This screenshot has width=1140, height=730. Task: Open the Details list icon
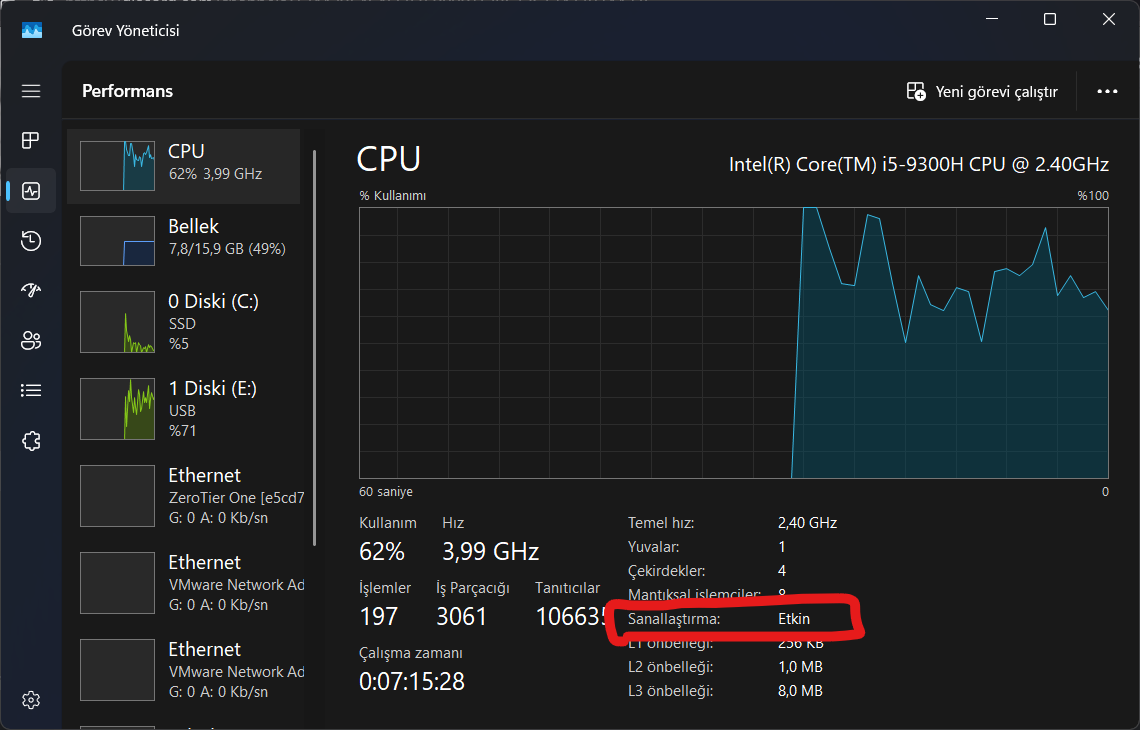(x=31, y=390)
